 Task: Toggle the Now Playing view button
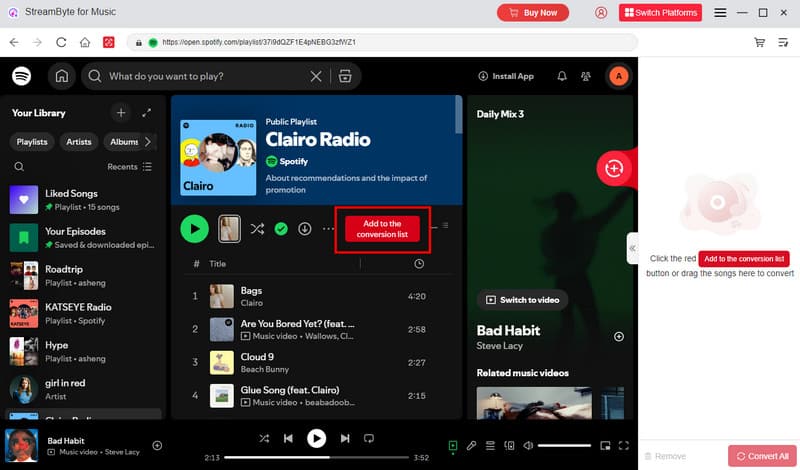click(453, 445)
